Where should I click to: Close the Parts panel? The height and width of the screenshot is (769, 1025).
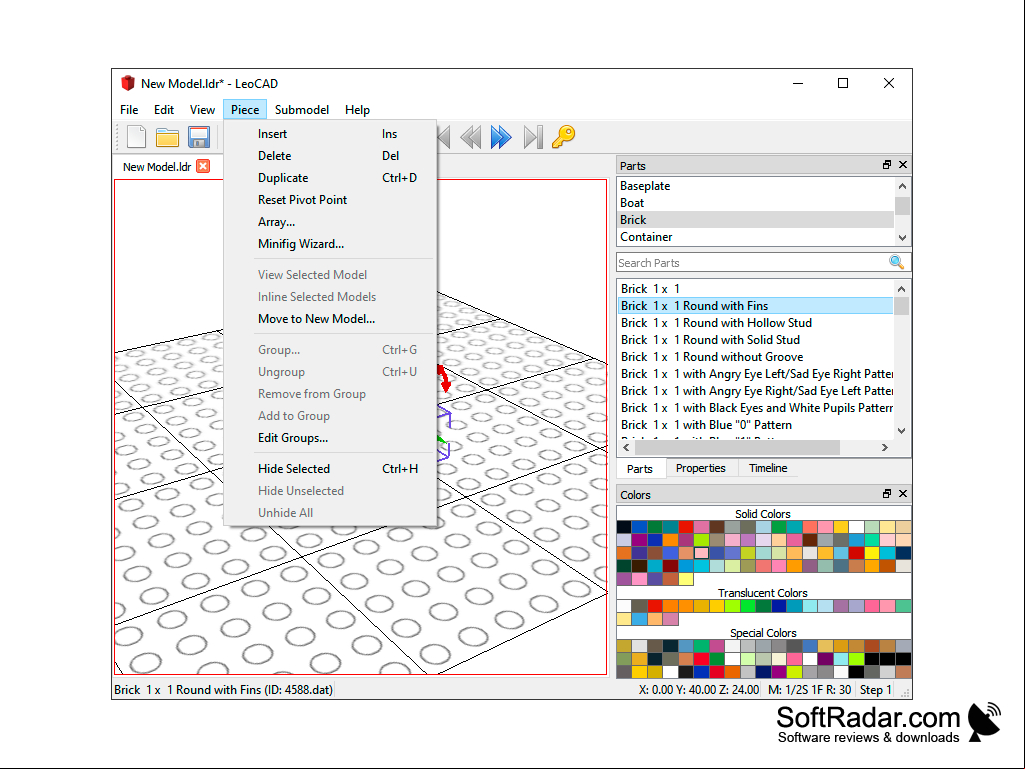coord(903,165)
